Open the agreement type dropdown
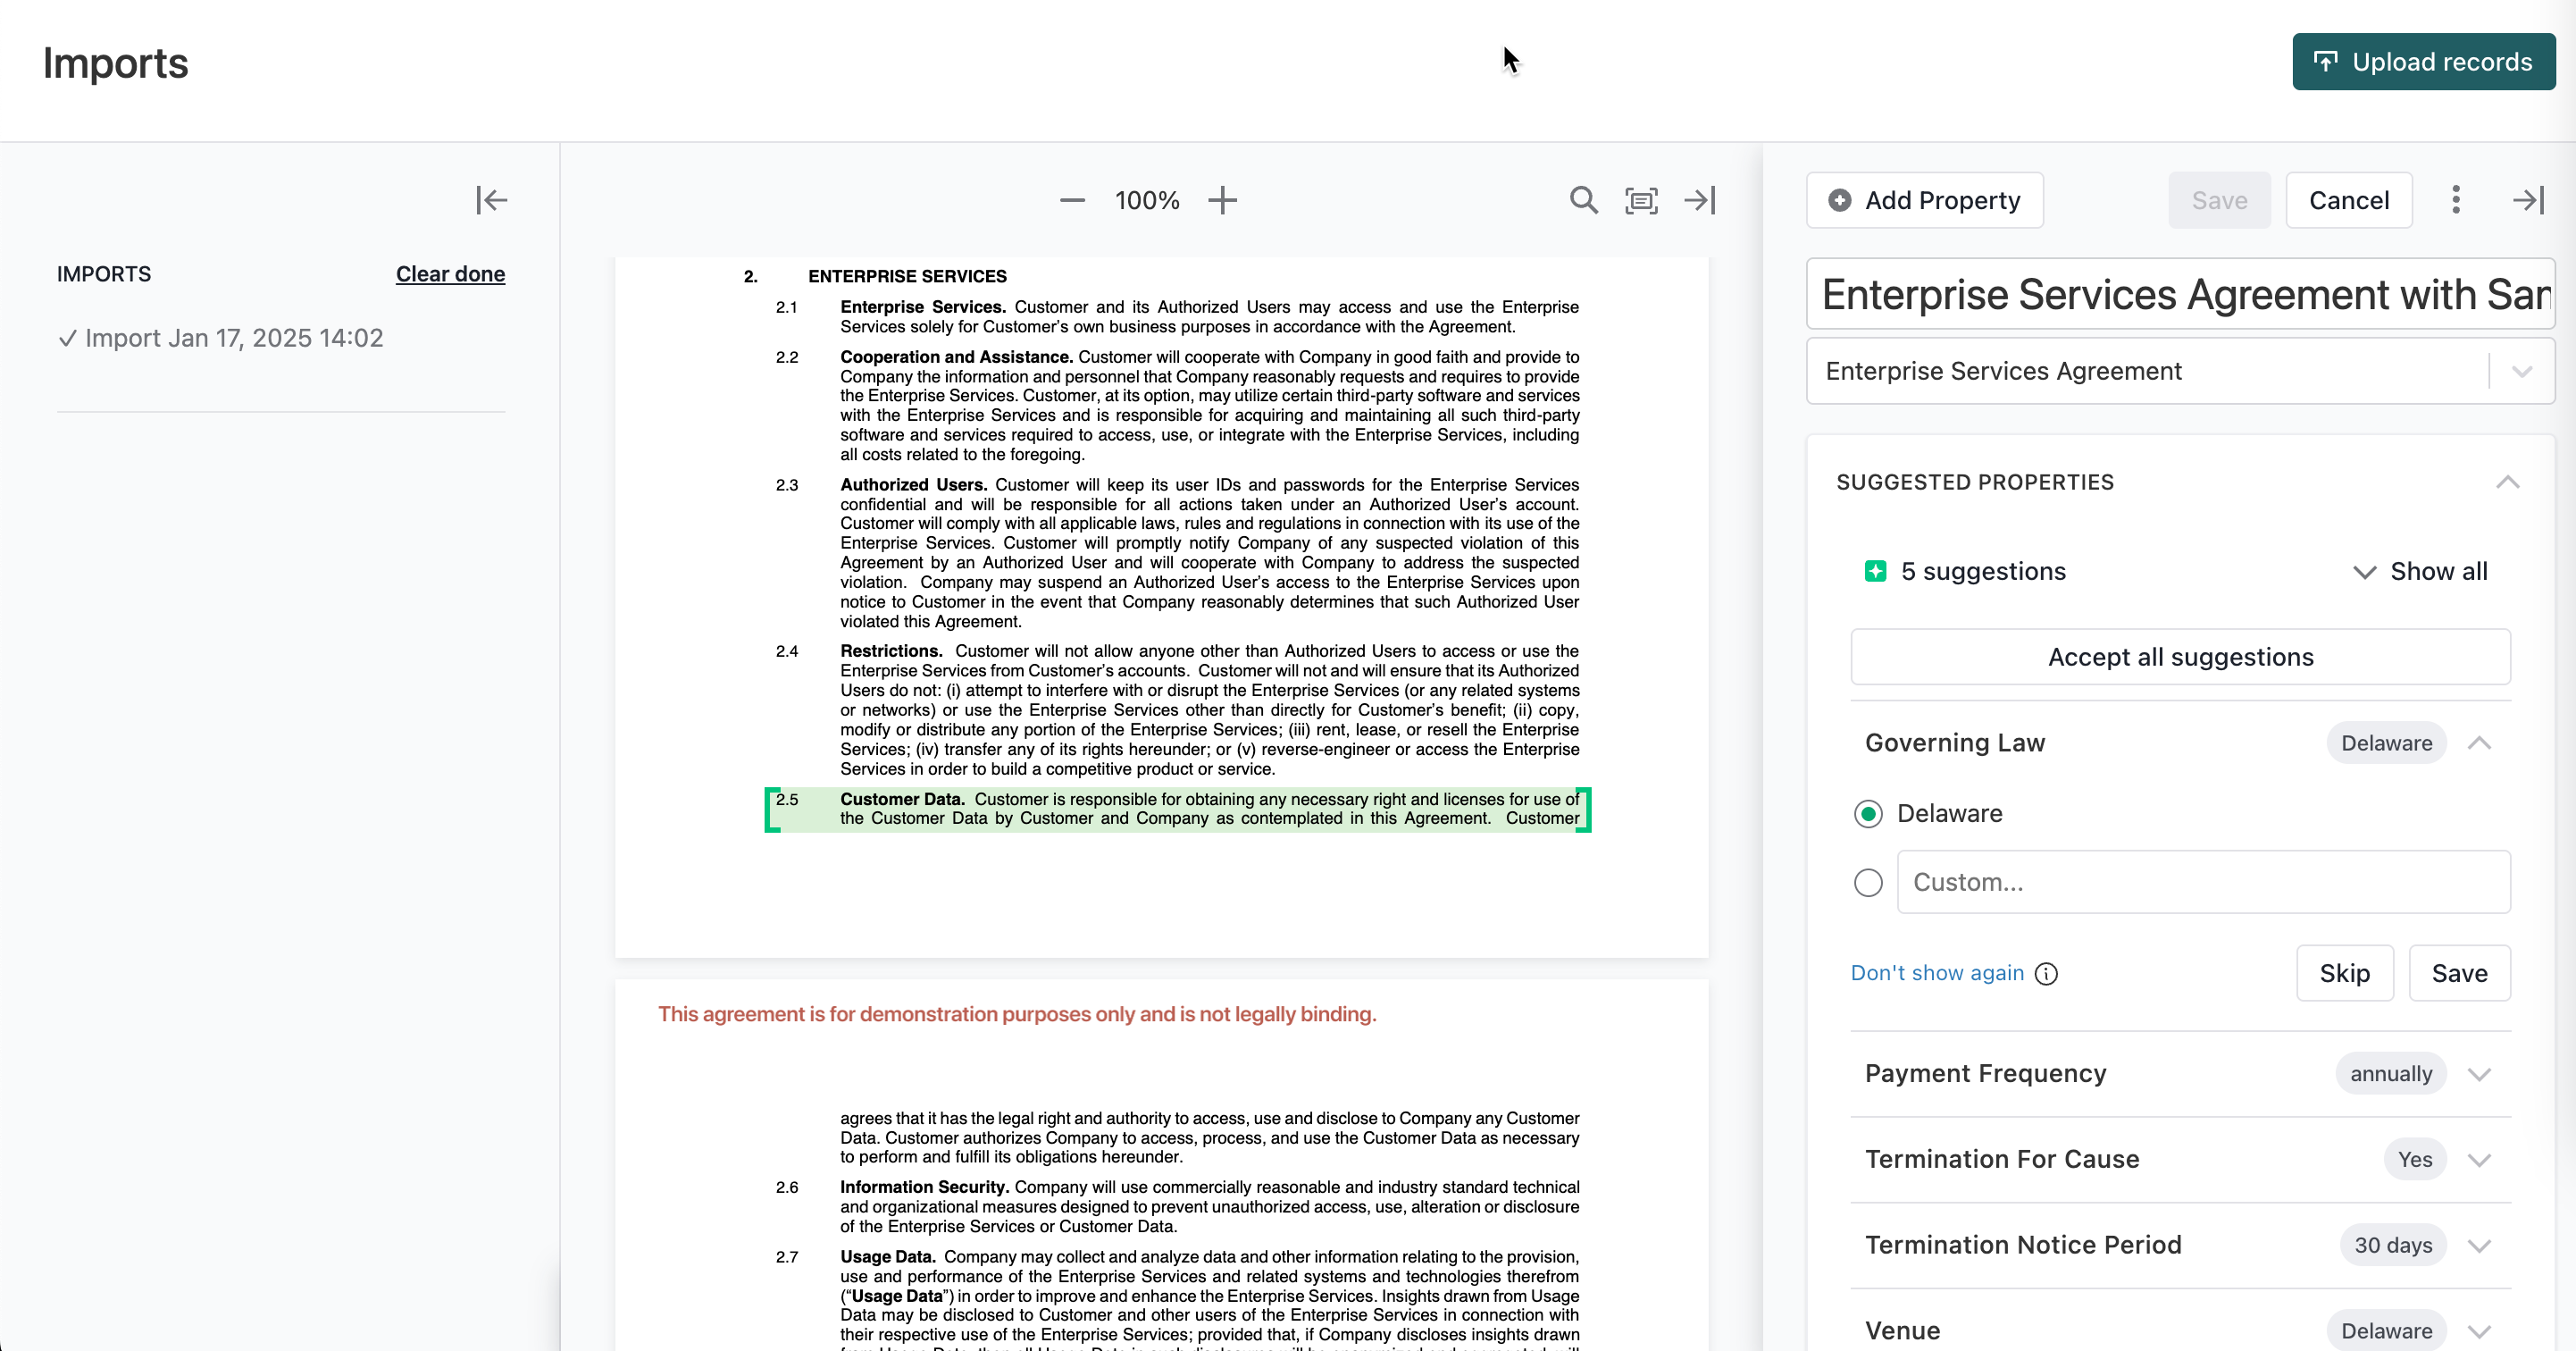2576x1351 pixels. coord(2521,371)
